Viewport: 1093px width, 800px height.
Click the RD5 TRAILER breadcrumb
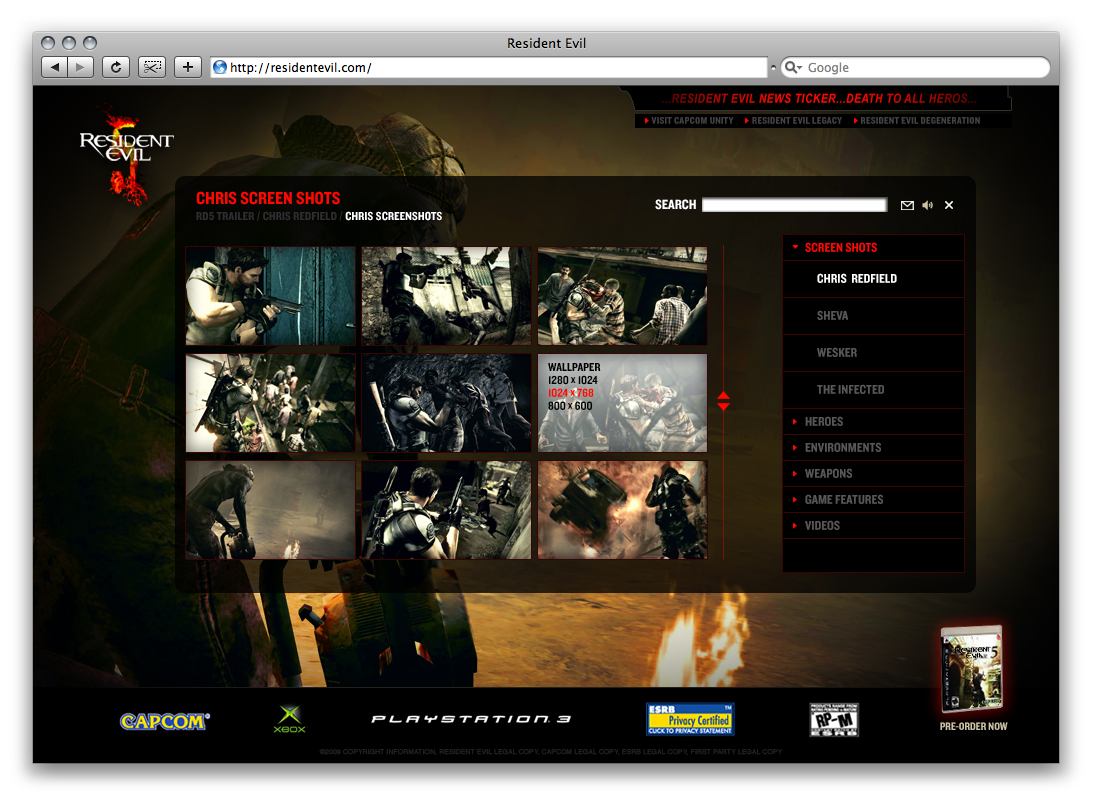click(x=224, y=216)
